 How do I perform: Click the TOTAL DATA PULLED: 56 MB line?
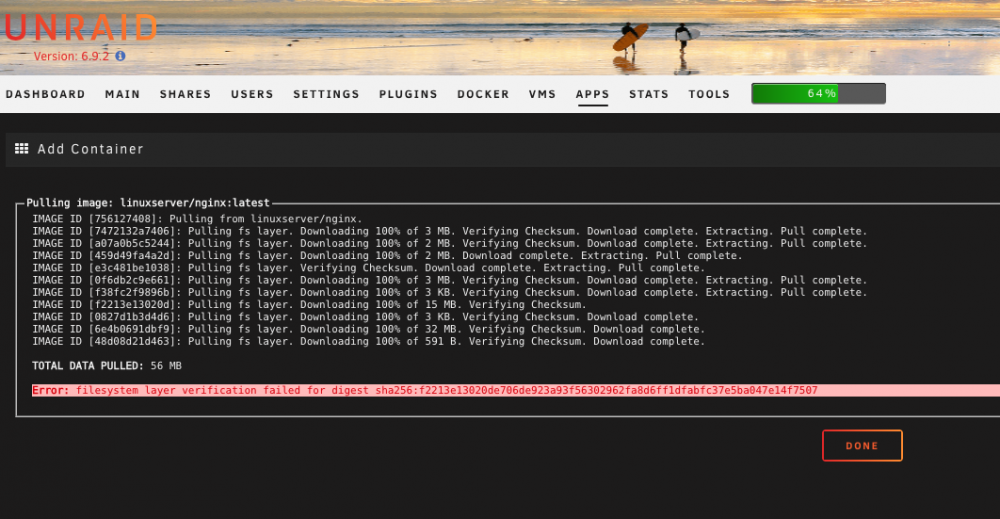tap(107, 366)
